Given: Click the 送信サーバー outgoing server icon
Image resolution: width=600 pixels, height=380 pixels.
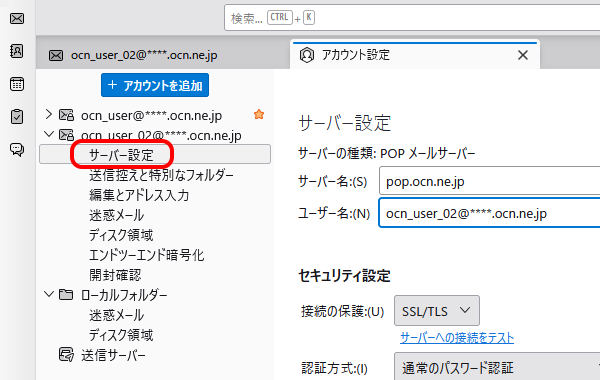Looking at the screenshot, I should tap(66, 355).
